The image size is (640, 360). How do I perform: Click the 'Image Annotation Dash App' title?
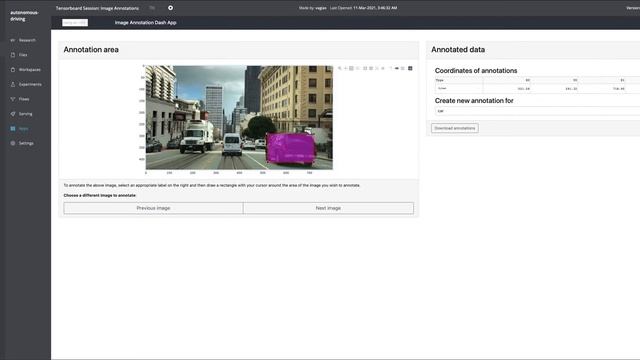click(x=145, y=22)
